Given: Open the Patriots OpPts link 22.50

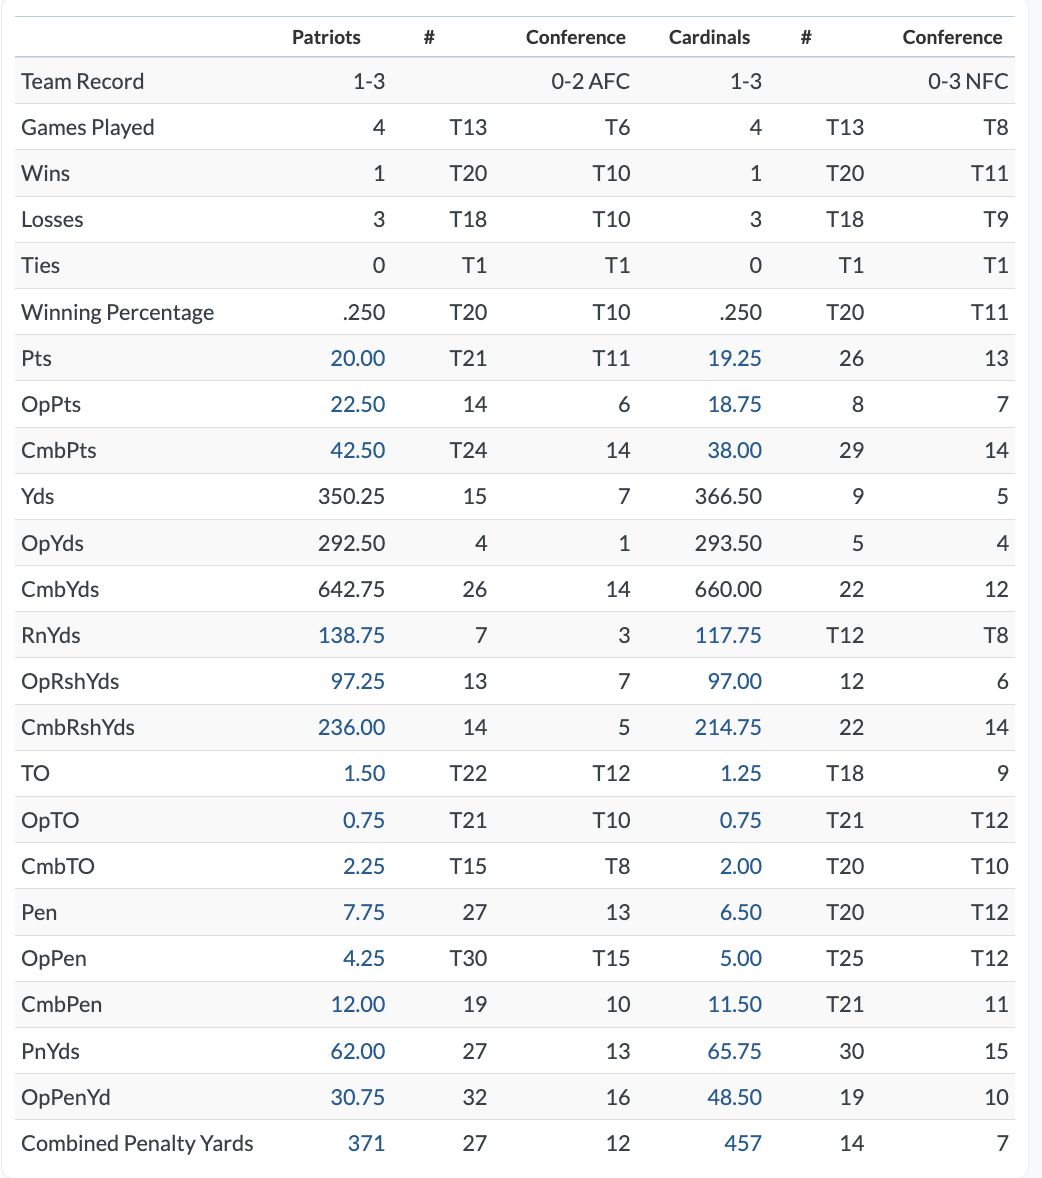Looking at the screenshot, I should click(x=357, y=404).
